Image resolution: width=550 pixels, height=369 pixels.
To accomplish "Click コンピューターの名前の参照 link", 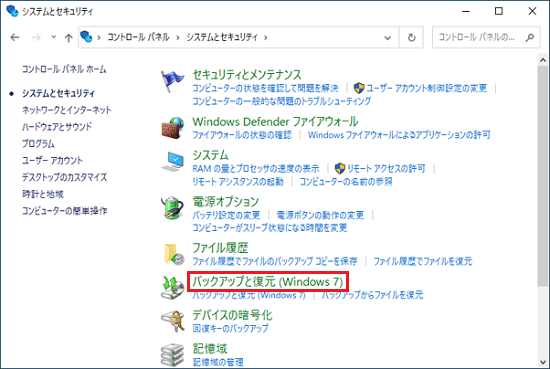I will pos(346,182).
